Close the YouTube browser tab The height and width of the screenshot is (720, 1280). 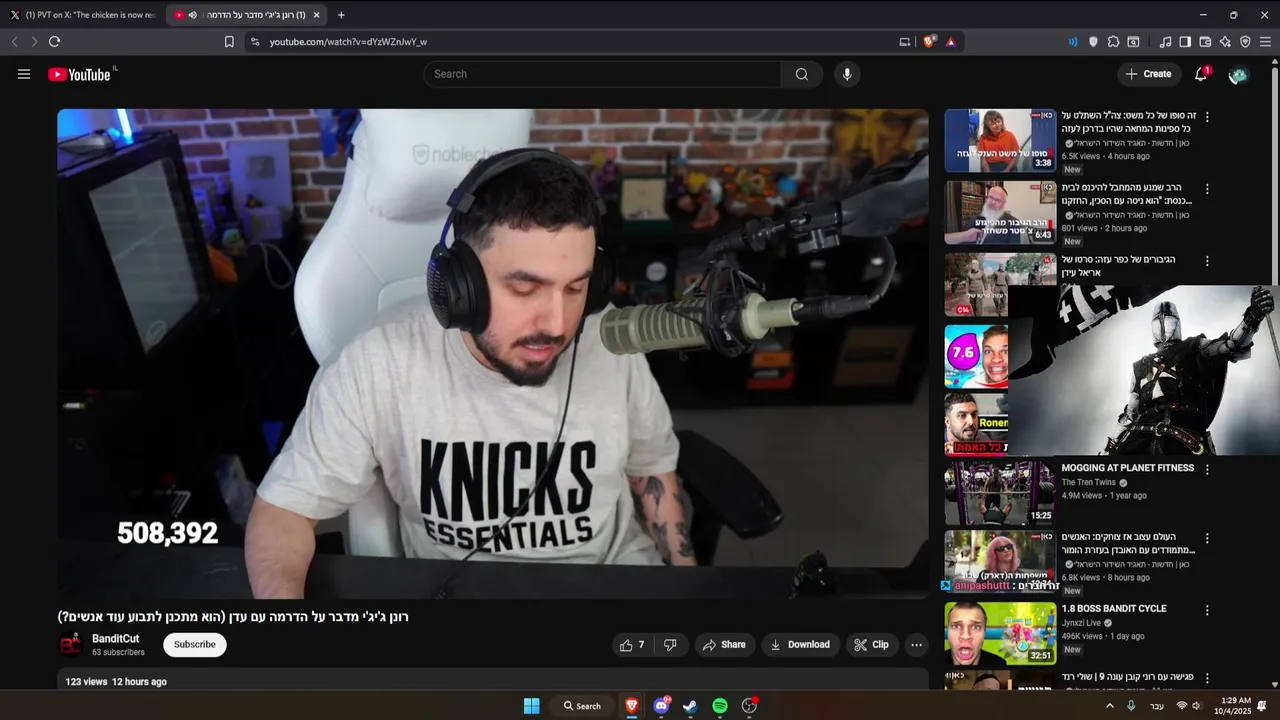click(317, 15)
